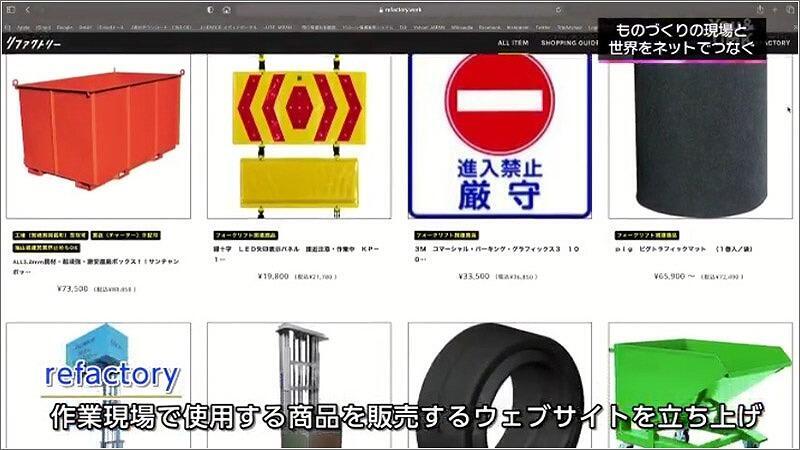The width and height of the screenshot is (800, 450).
Task: Click the ¥73,500 price
Action: (72, 289)
